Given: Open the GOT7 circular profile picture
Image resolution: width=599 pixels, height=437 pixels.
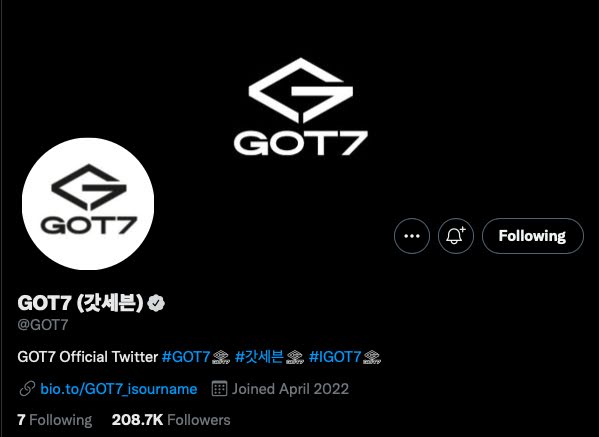Looking at the screenshot, I should click(x=88, y=204).
